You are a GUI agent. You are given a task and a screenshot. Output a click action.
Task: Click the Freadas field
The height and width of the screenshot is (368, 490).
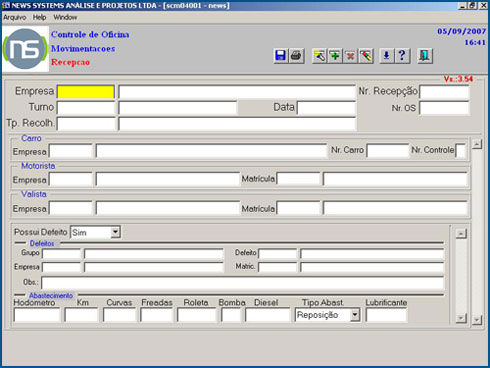[x=156, y=315]
